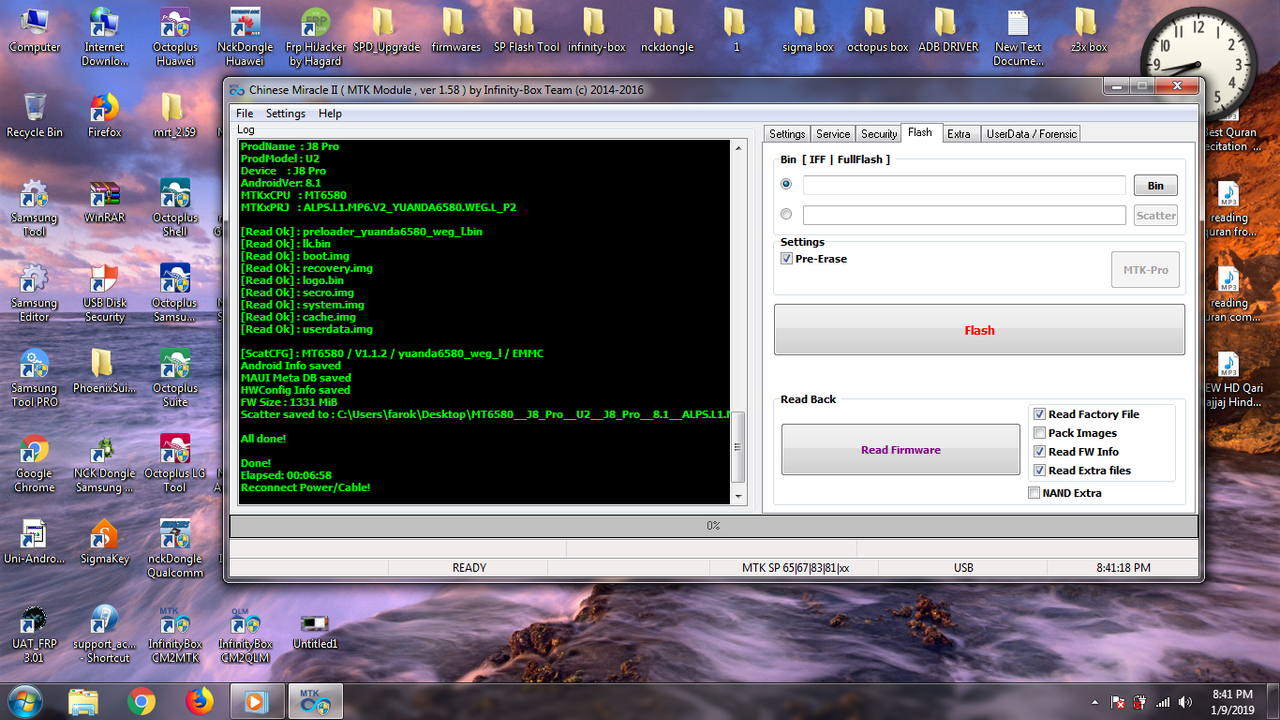Open the sigma box folder
Screen dimensions: 1280x720
807,31
